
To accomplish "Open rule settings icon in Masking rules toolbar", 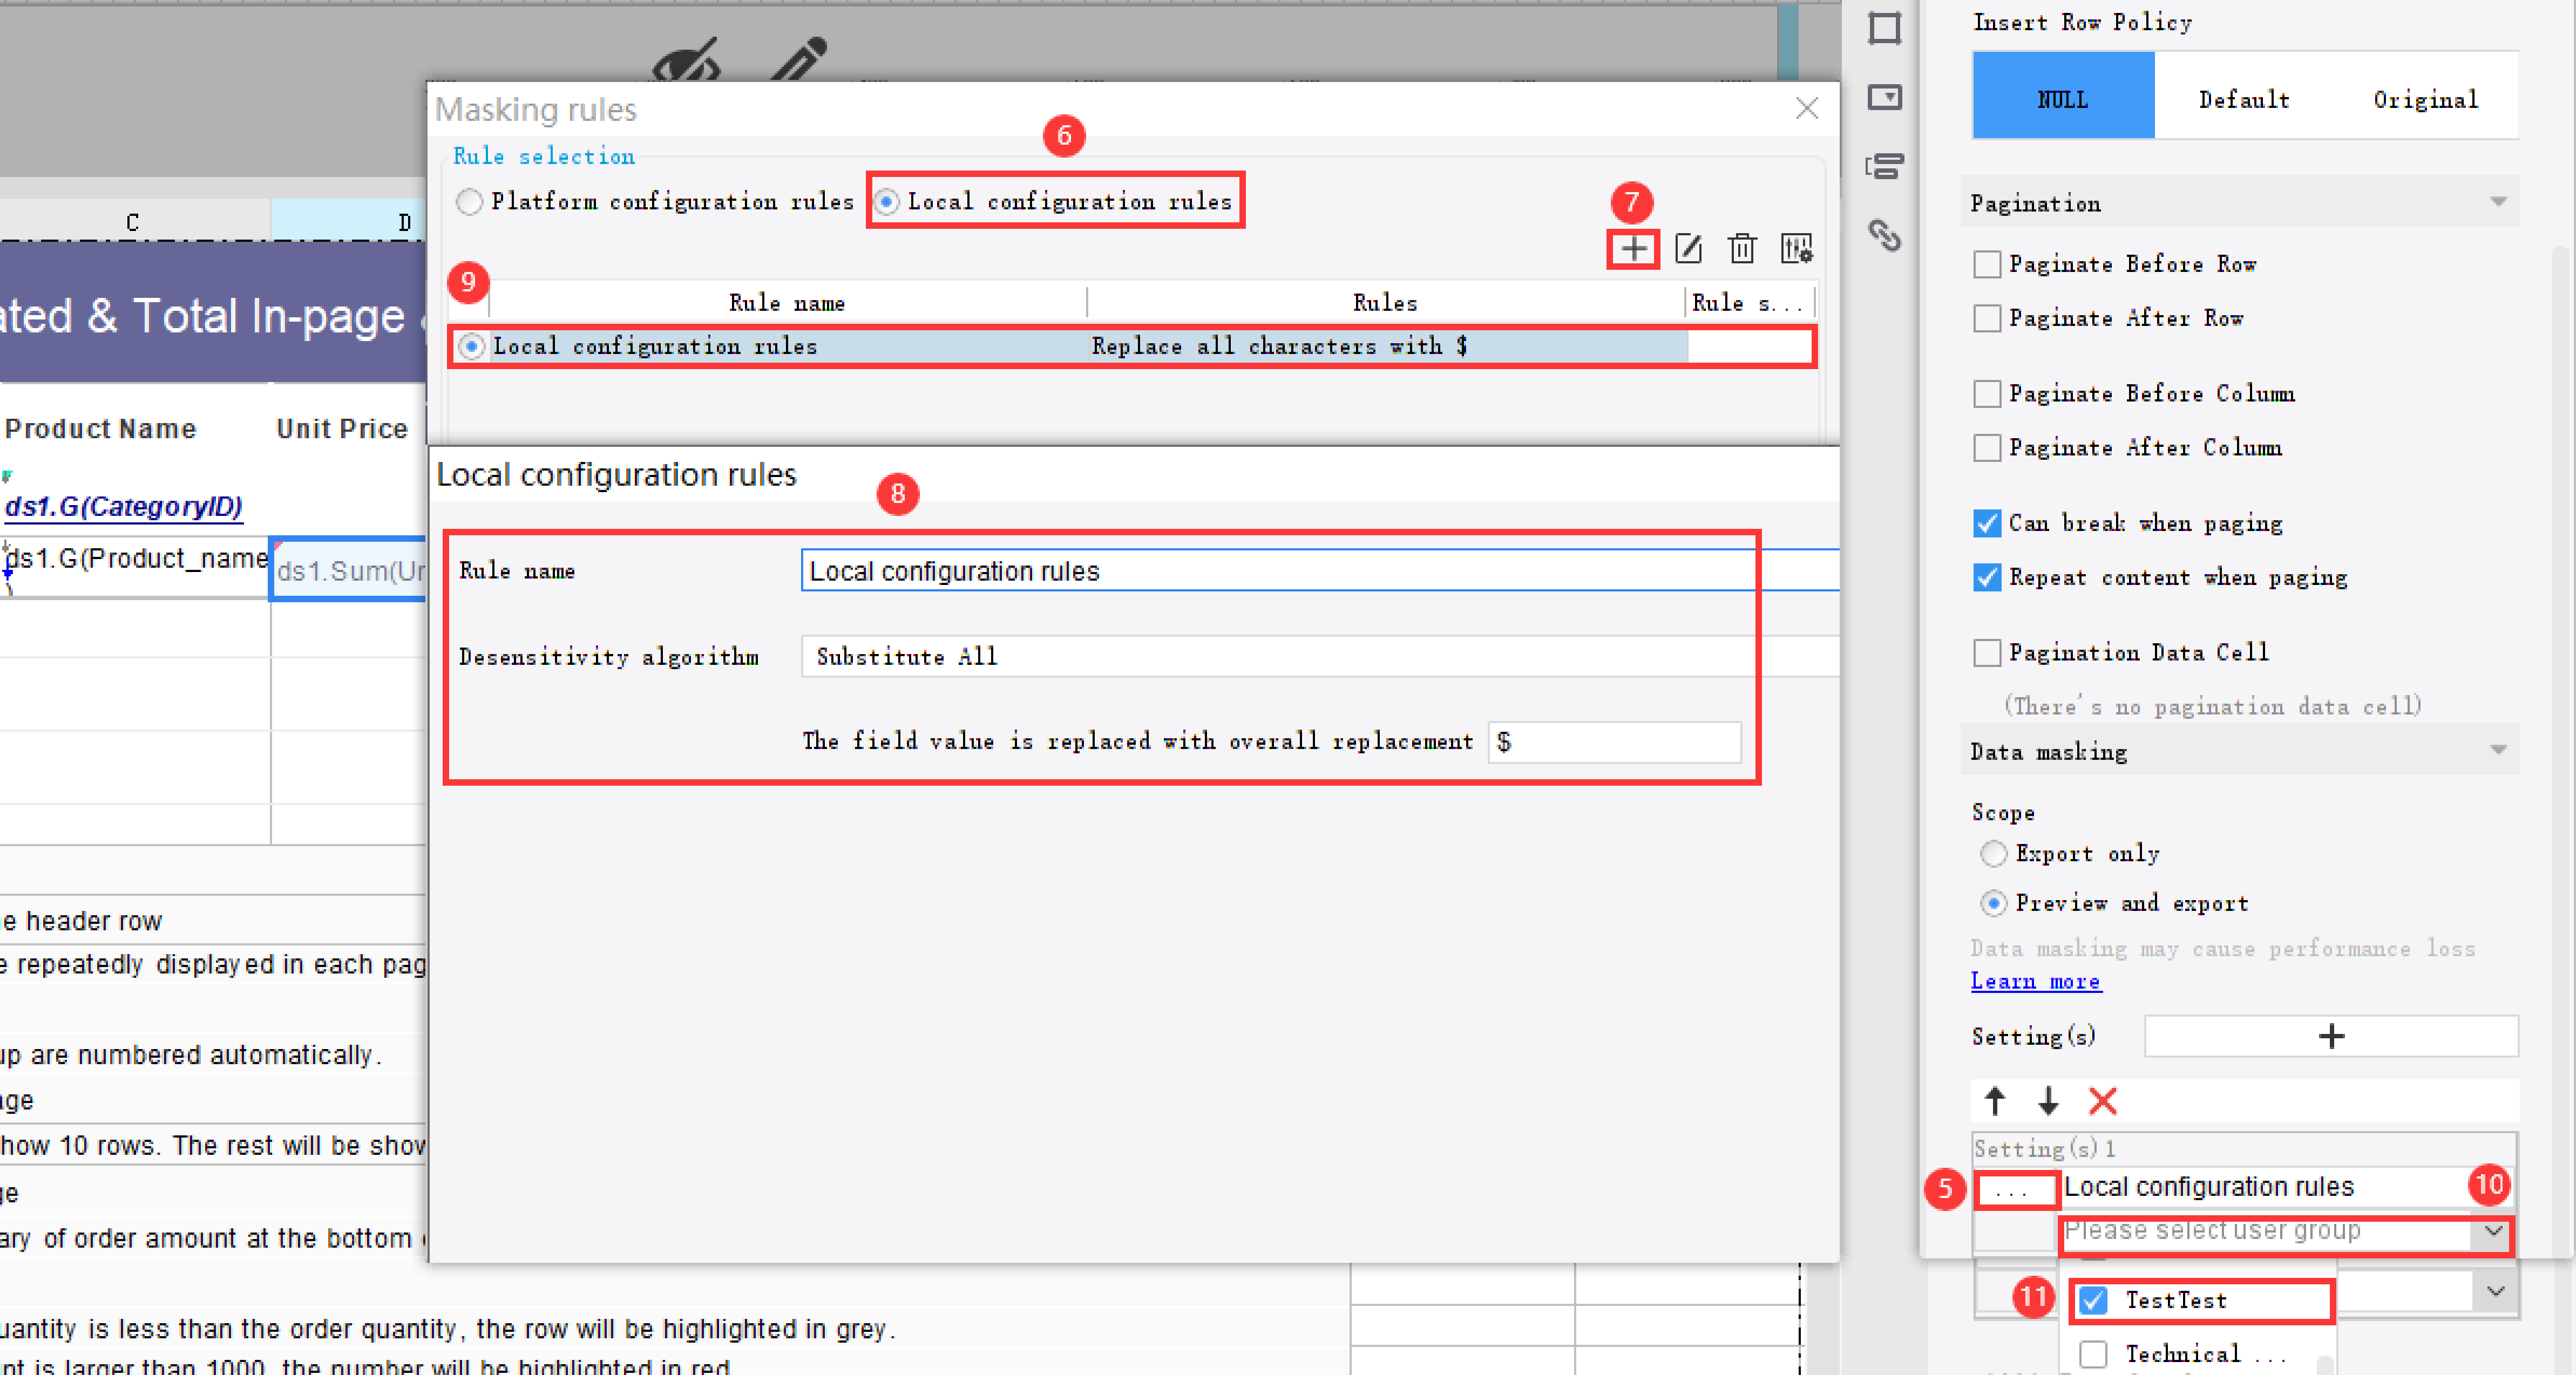I will point(1795,248).
